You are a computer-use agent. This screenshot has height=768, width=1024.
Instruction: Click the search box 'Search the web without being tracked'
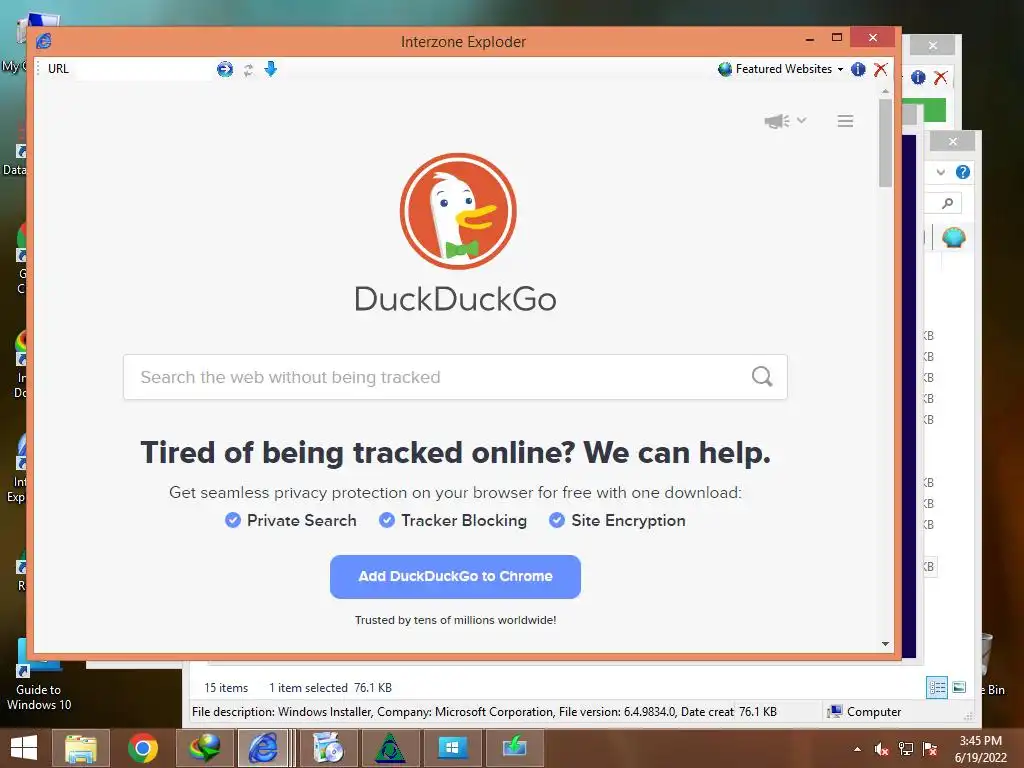coord(455,377)
